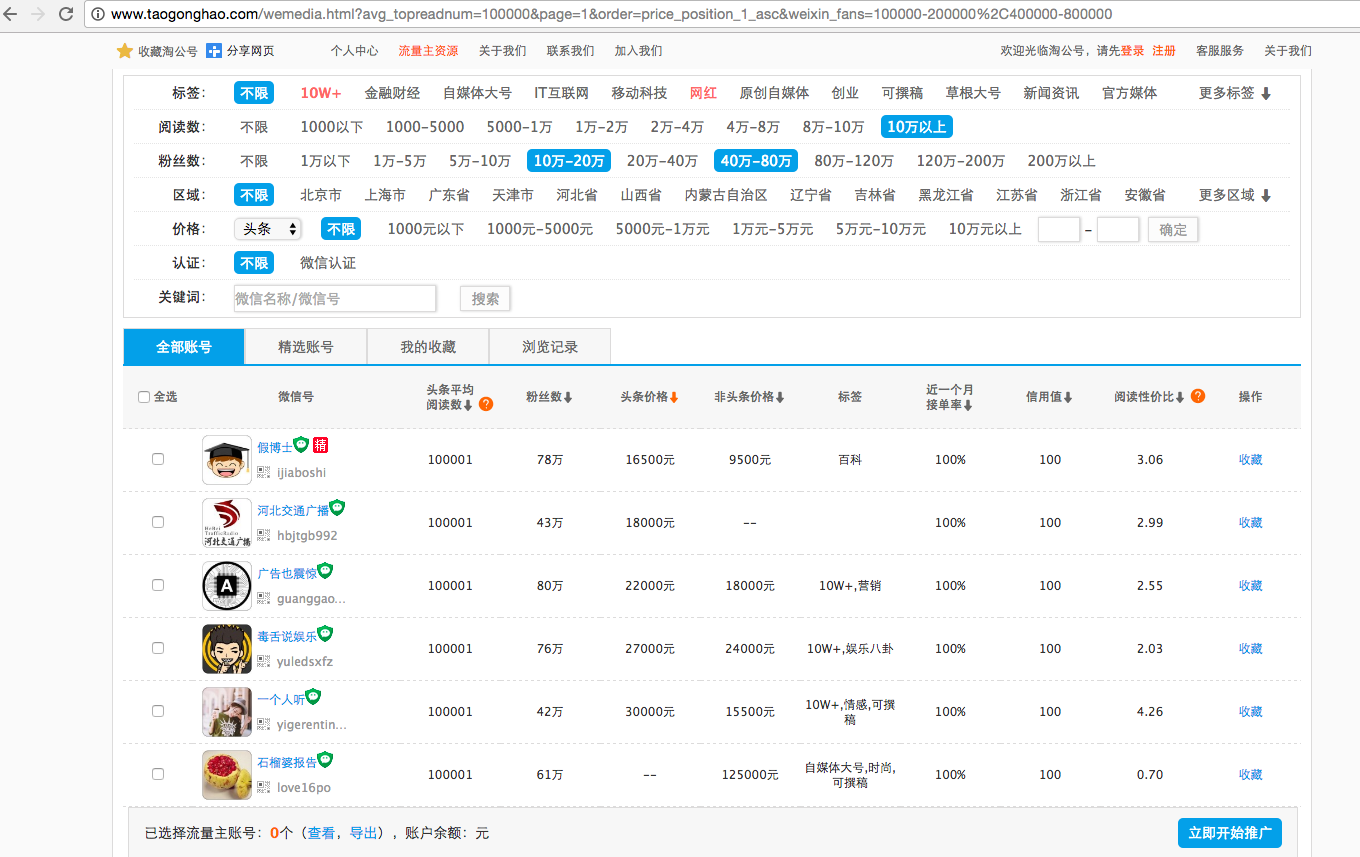The height and width of the screenshot is (857, 1360).
Task: Click the 微信名称/微信号 keyword search field
Action: click(x=335, y=298)
